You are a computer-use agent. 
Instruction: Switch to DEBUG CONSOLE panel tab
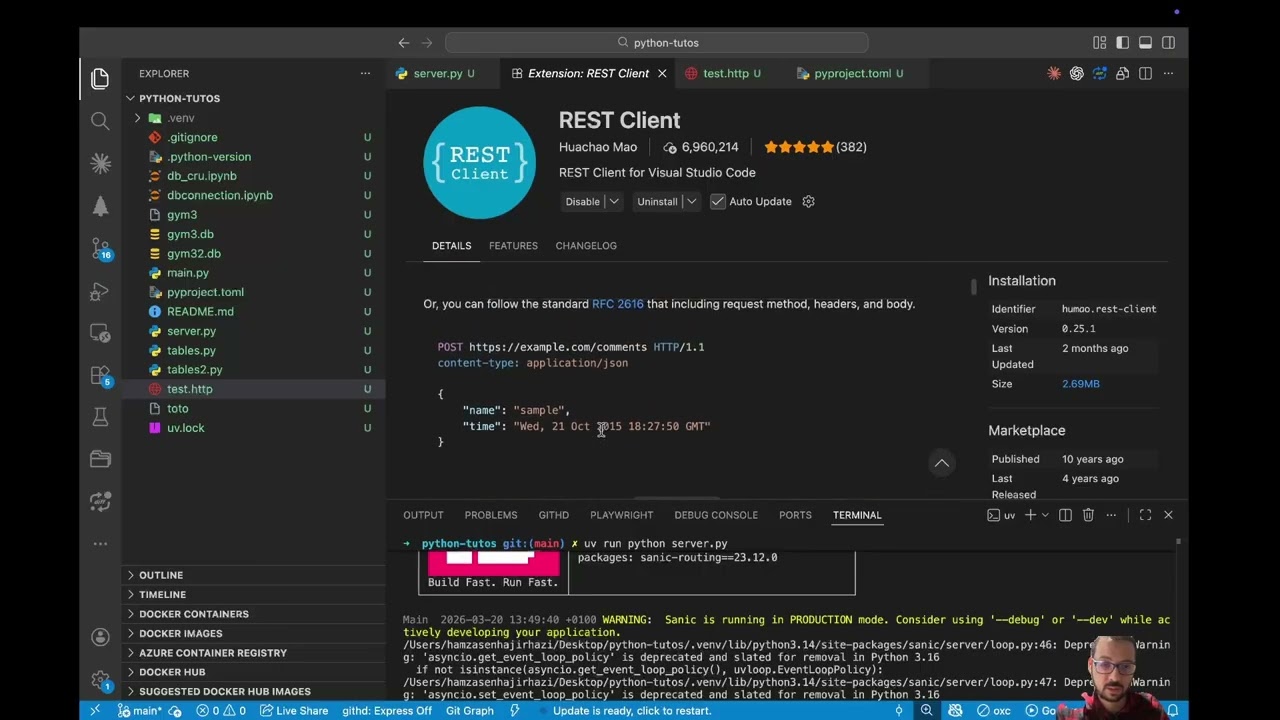tap(716, 515)
